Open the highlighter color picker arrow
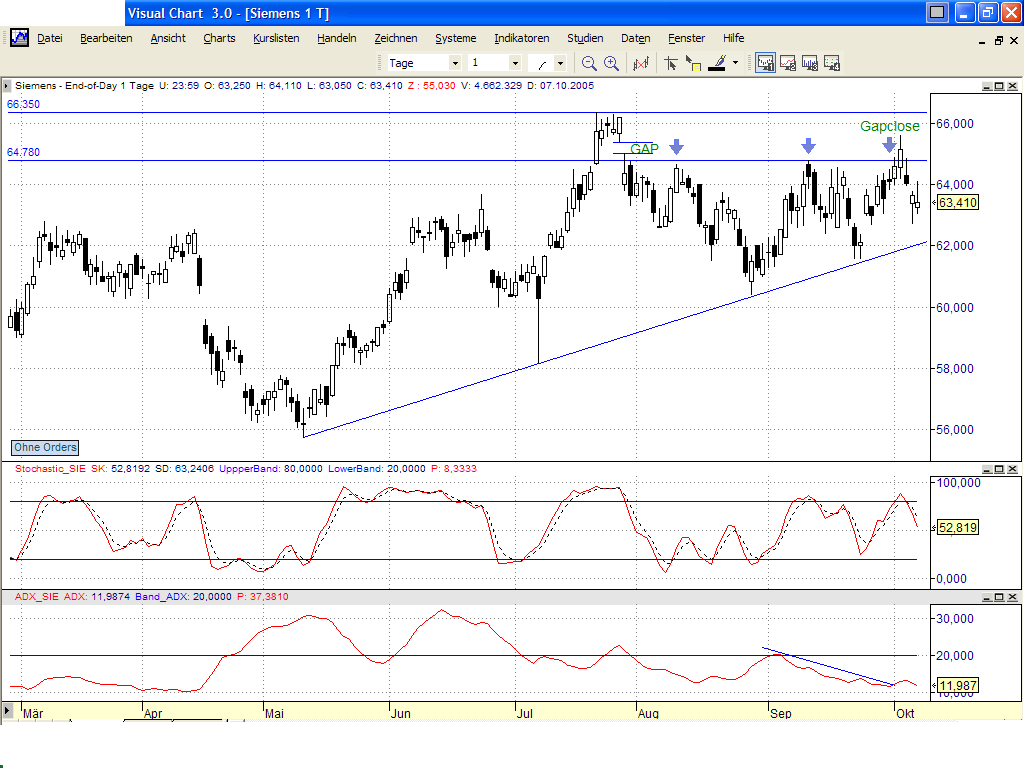This screenshot has width=1024, height=768. coord(735,62)
